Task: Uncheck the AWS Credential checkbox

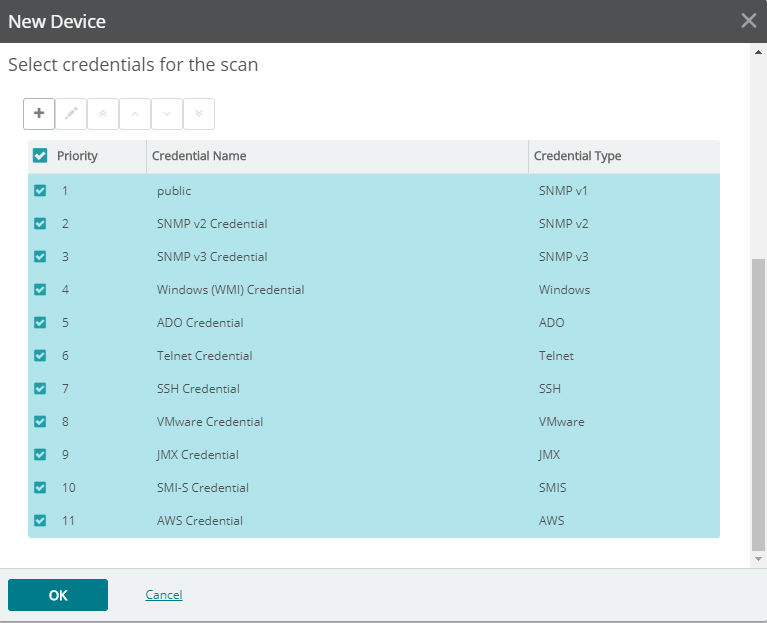Action: 40,521
